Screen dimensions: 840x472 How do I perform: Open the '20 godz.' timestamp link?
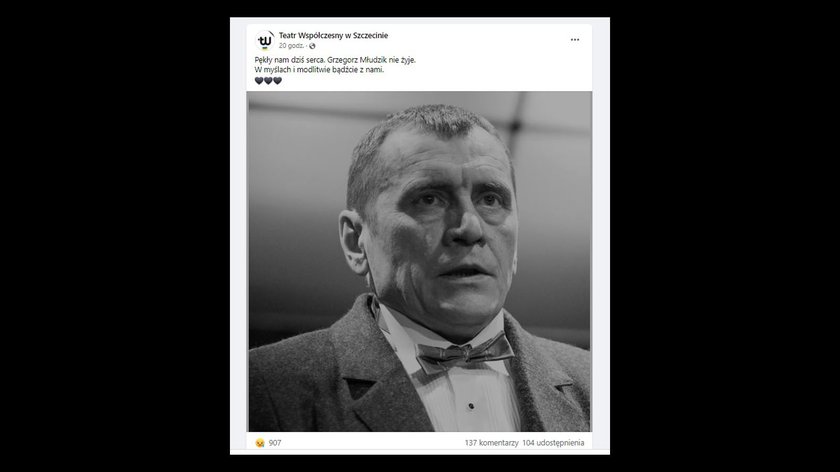(x=291, y=46)
